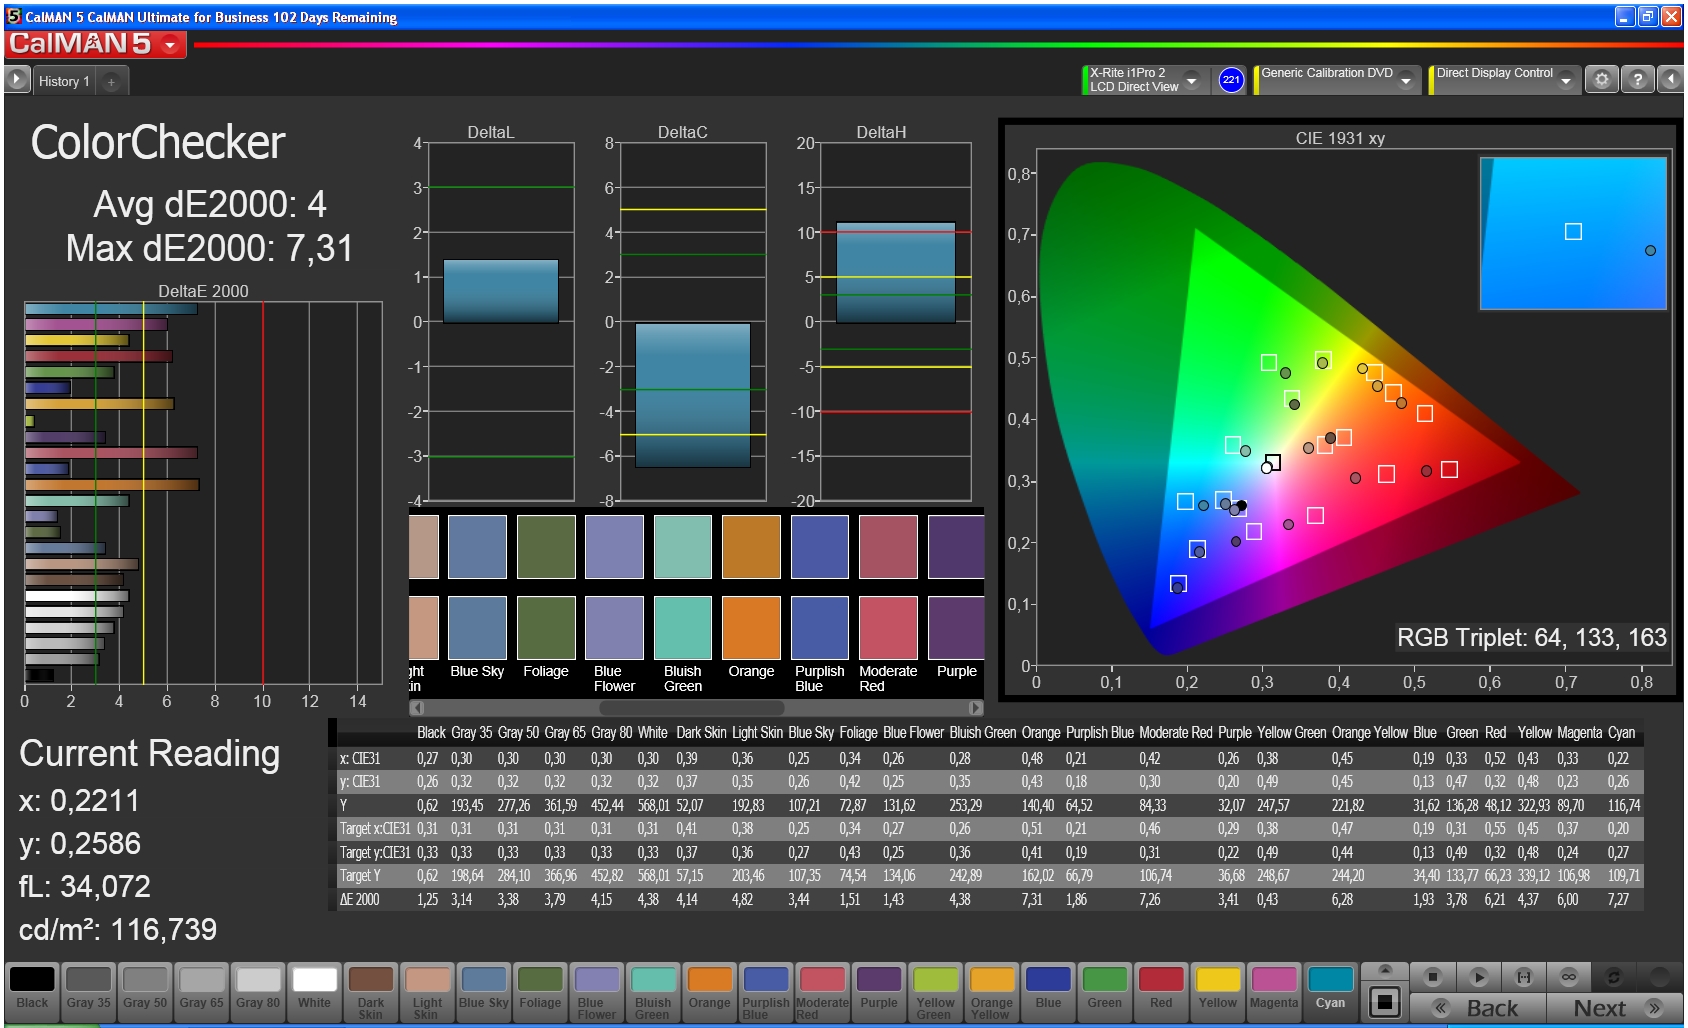The width and height of the screenshot is (1688, 1028).
Task: Open settings with the gear icon
Action: (x=1602, y=80)
